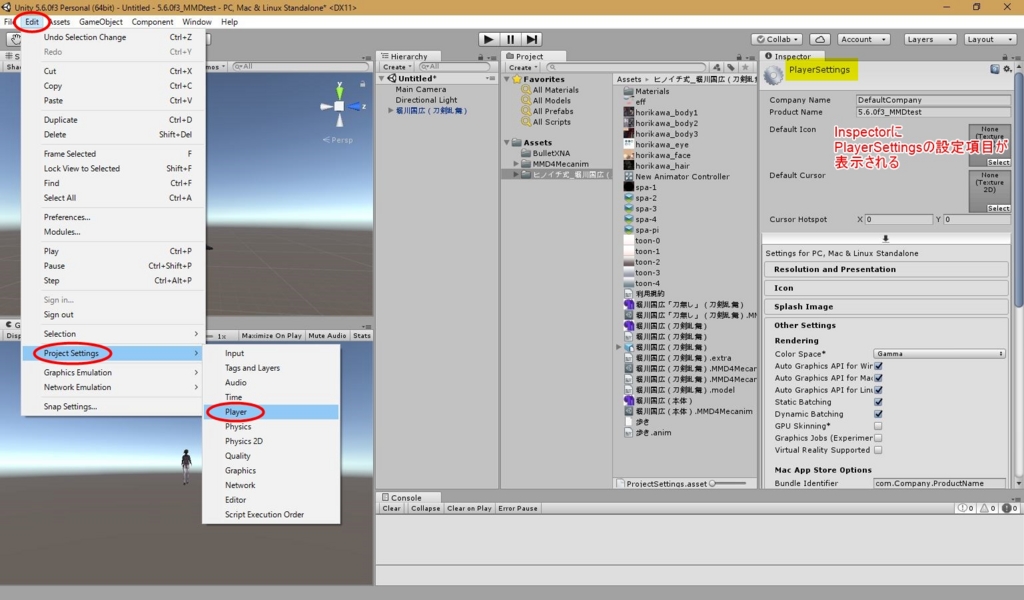Open the cloud services icon

click(820, 39)
